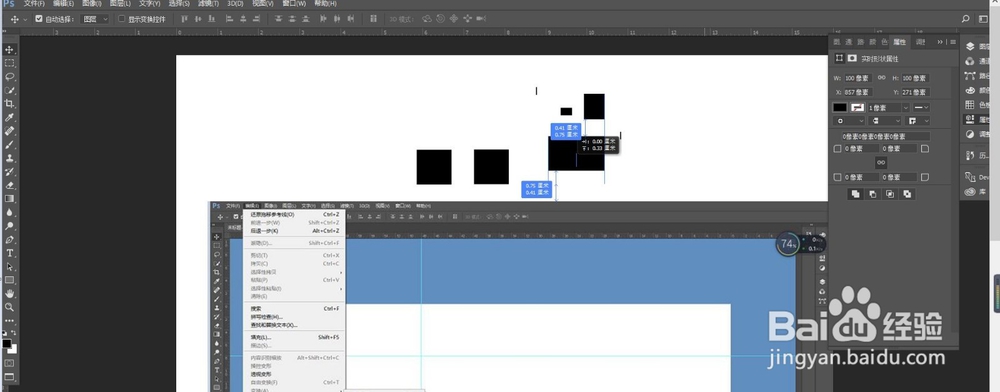The height and width of the screenshot is (392, 1000).
Task: Click the X position field showing 857
Action: [859, 92]
